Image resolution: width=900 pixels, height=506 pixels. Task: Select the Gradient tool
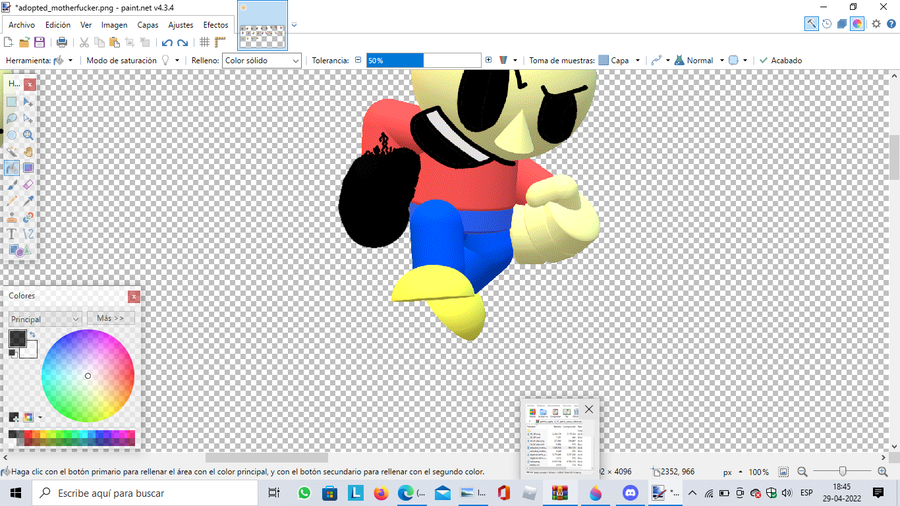[28, 168]
